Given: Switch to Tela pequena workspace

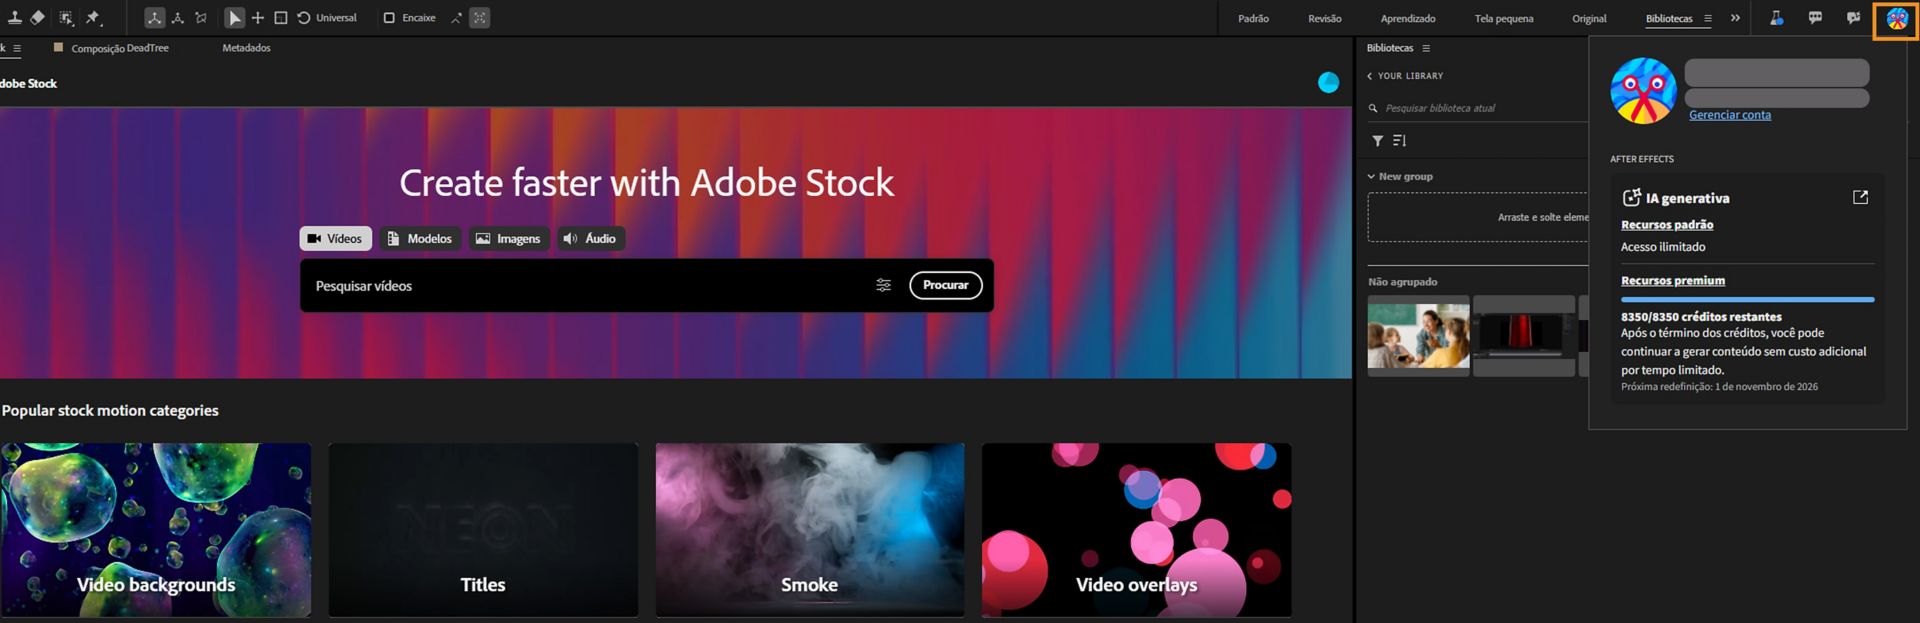Looking at the screenshot, I should 1504,19.
